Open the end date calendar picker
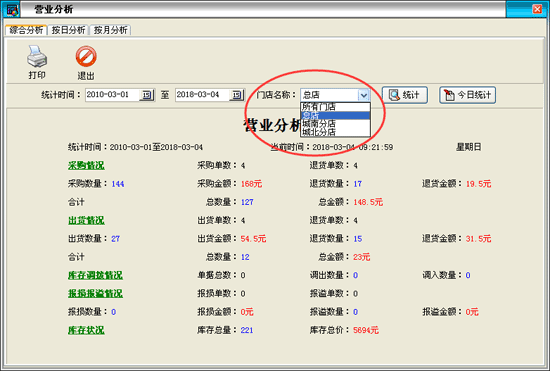The height and width of the screenshot is (371, 550). pos(237,95)
